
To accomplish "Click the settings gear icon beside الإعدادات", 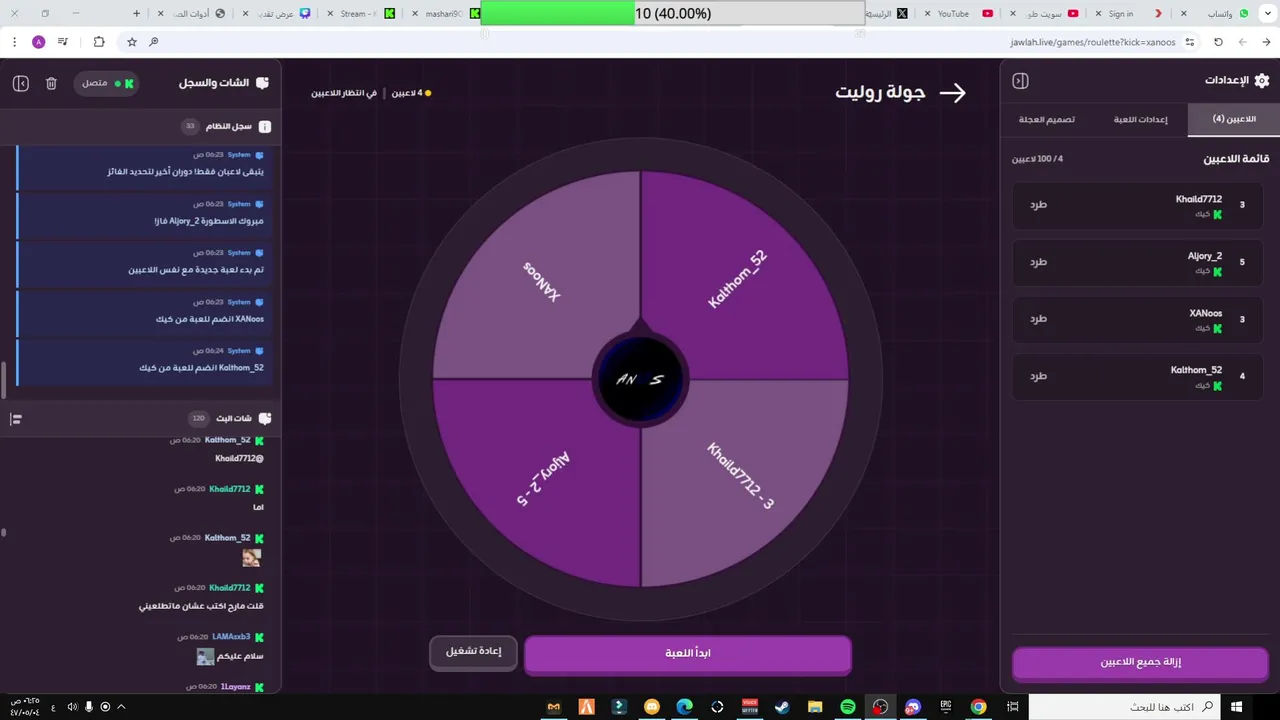I will pos(1261,81).
